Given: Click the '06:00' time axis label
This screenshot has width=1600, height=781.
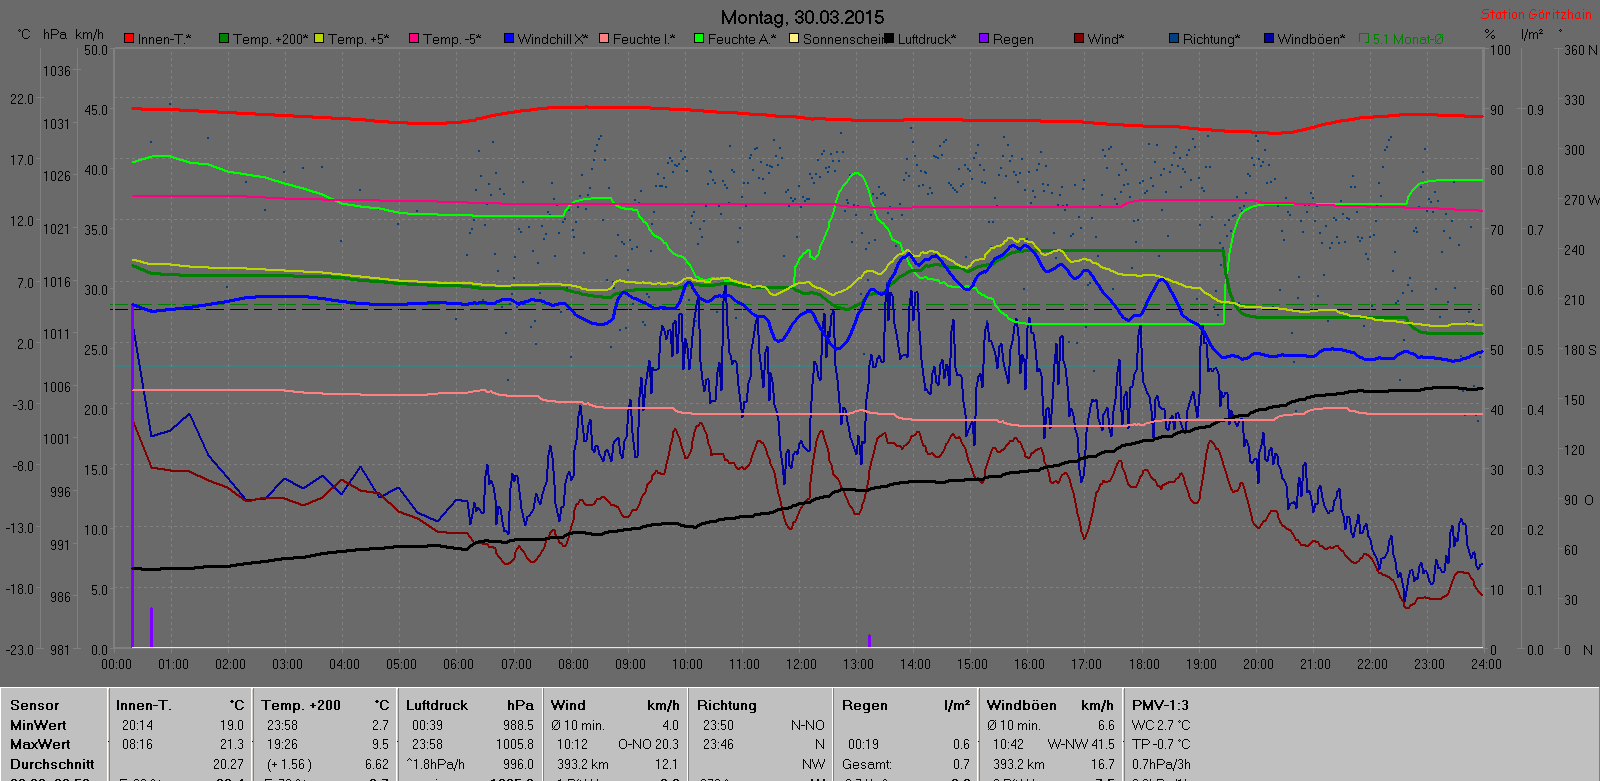Looking at the screenshot, I should pos(458,664).
